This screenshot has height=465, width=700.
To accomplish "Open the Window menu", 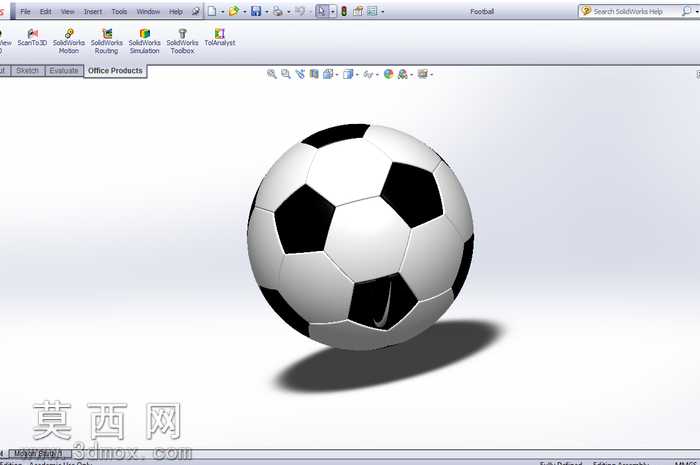I will tap(148, 12).
